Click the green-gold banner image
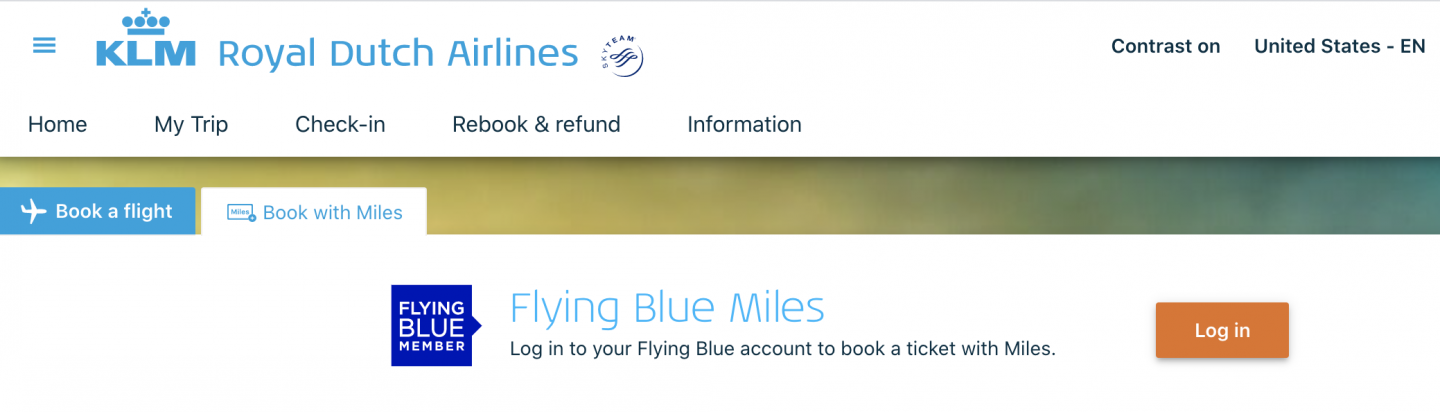Viewport: 1440px width, 412px height. tap(900, 195)
